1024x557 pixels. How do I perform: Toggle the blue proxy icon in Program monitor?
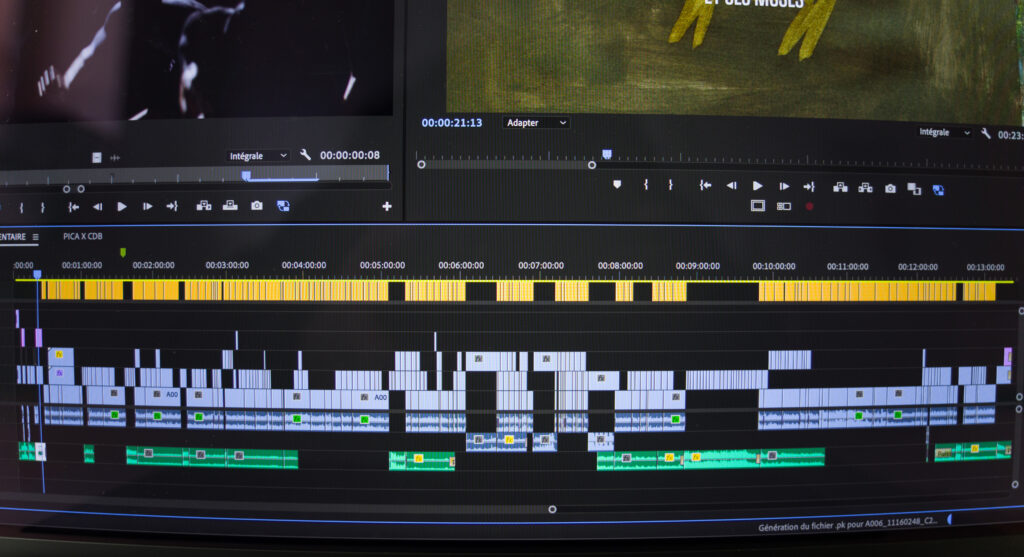[x=938, y=189]
